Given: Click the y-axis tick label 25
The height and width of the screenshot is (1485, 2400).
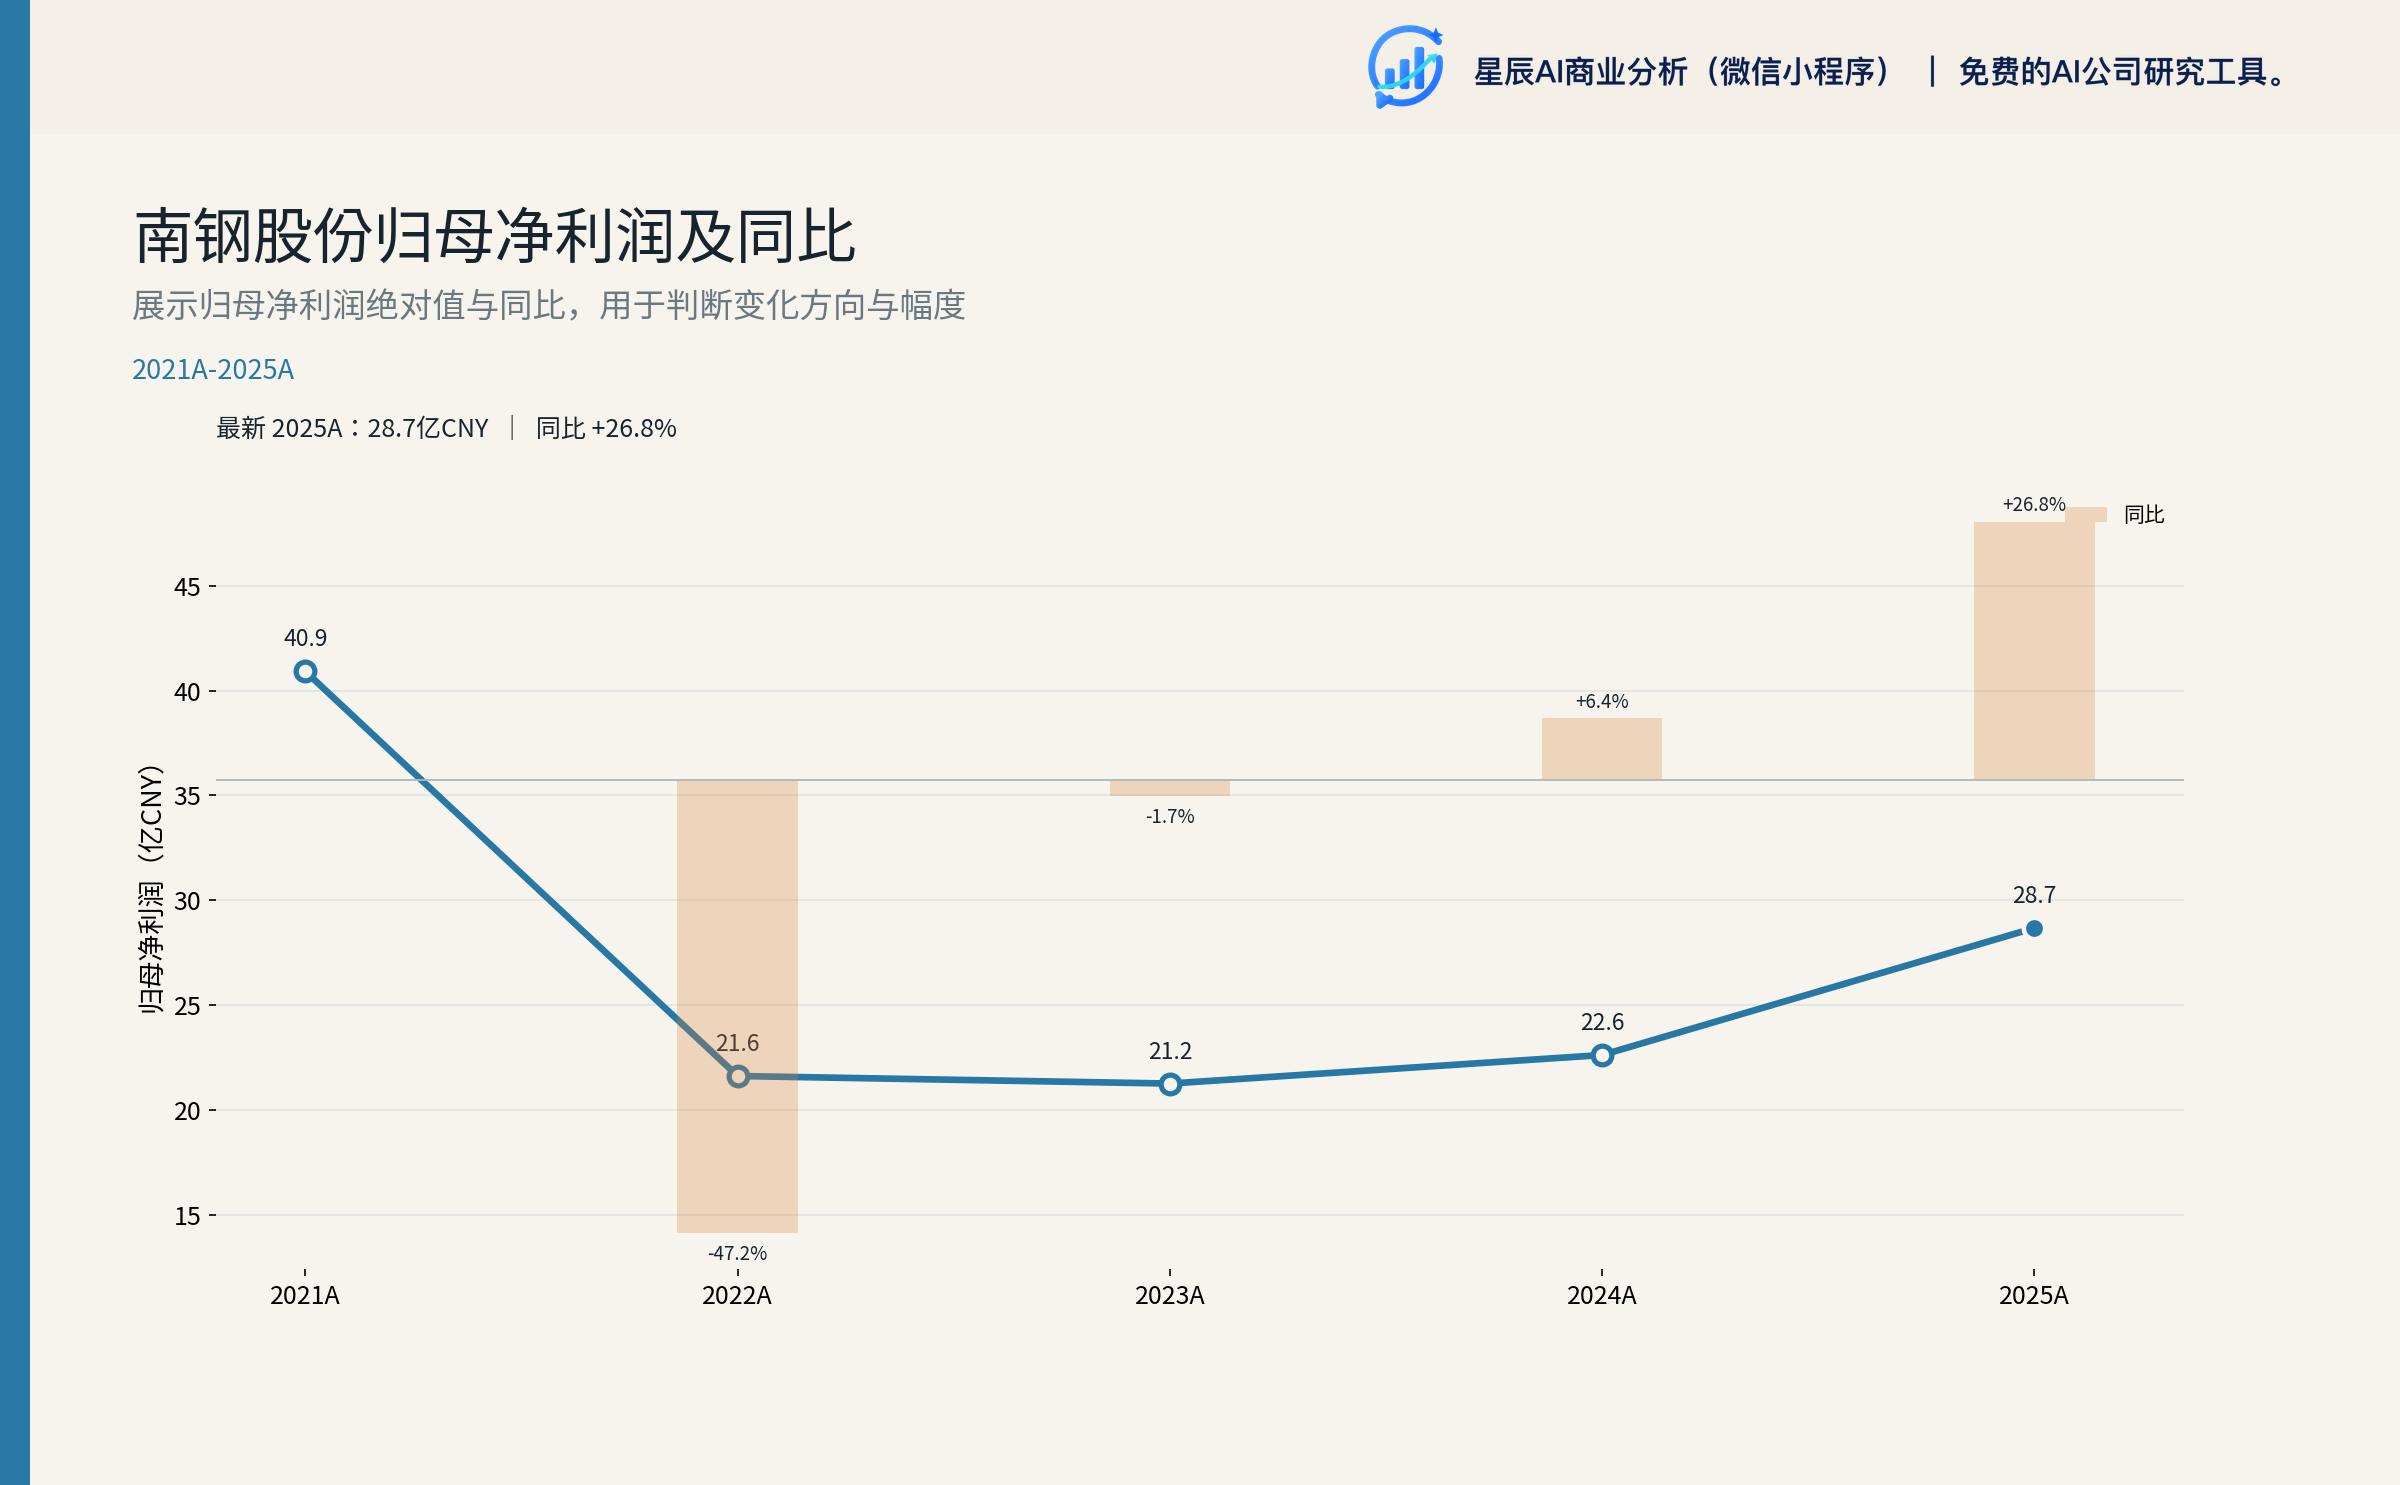Looking at the screenshot, I should (187, 1006).
